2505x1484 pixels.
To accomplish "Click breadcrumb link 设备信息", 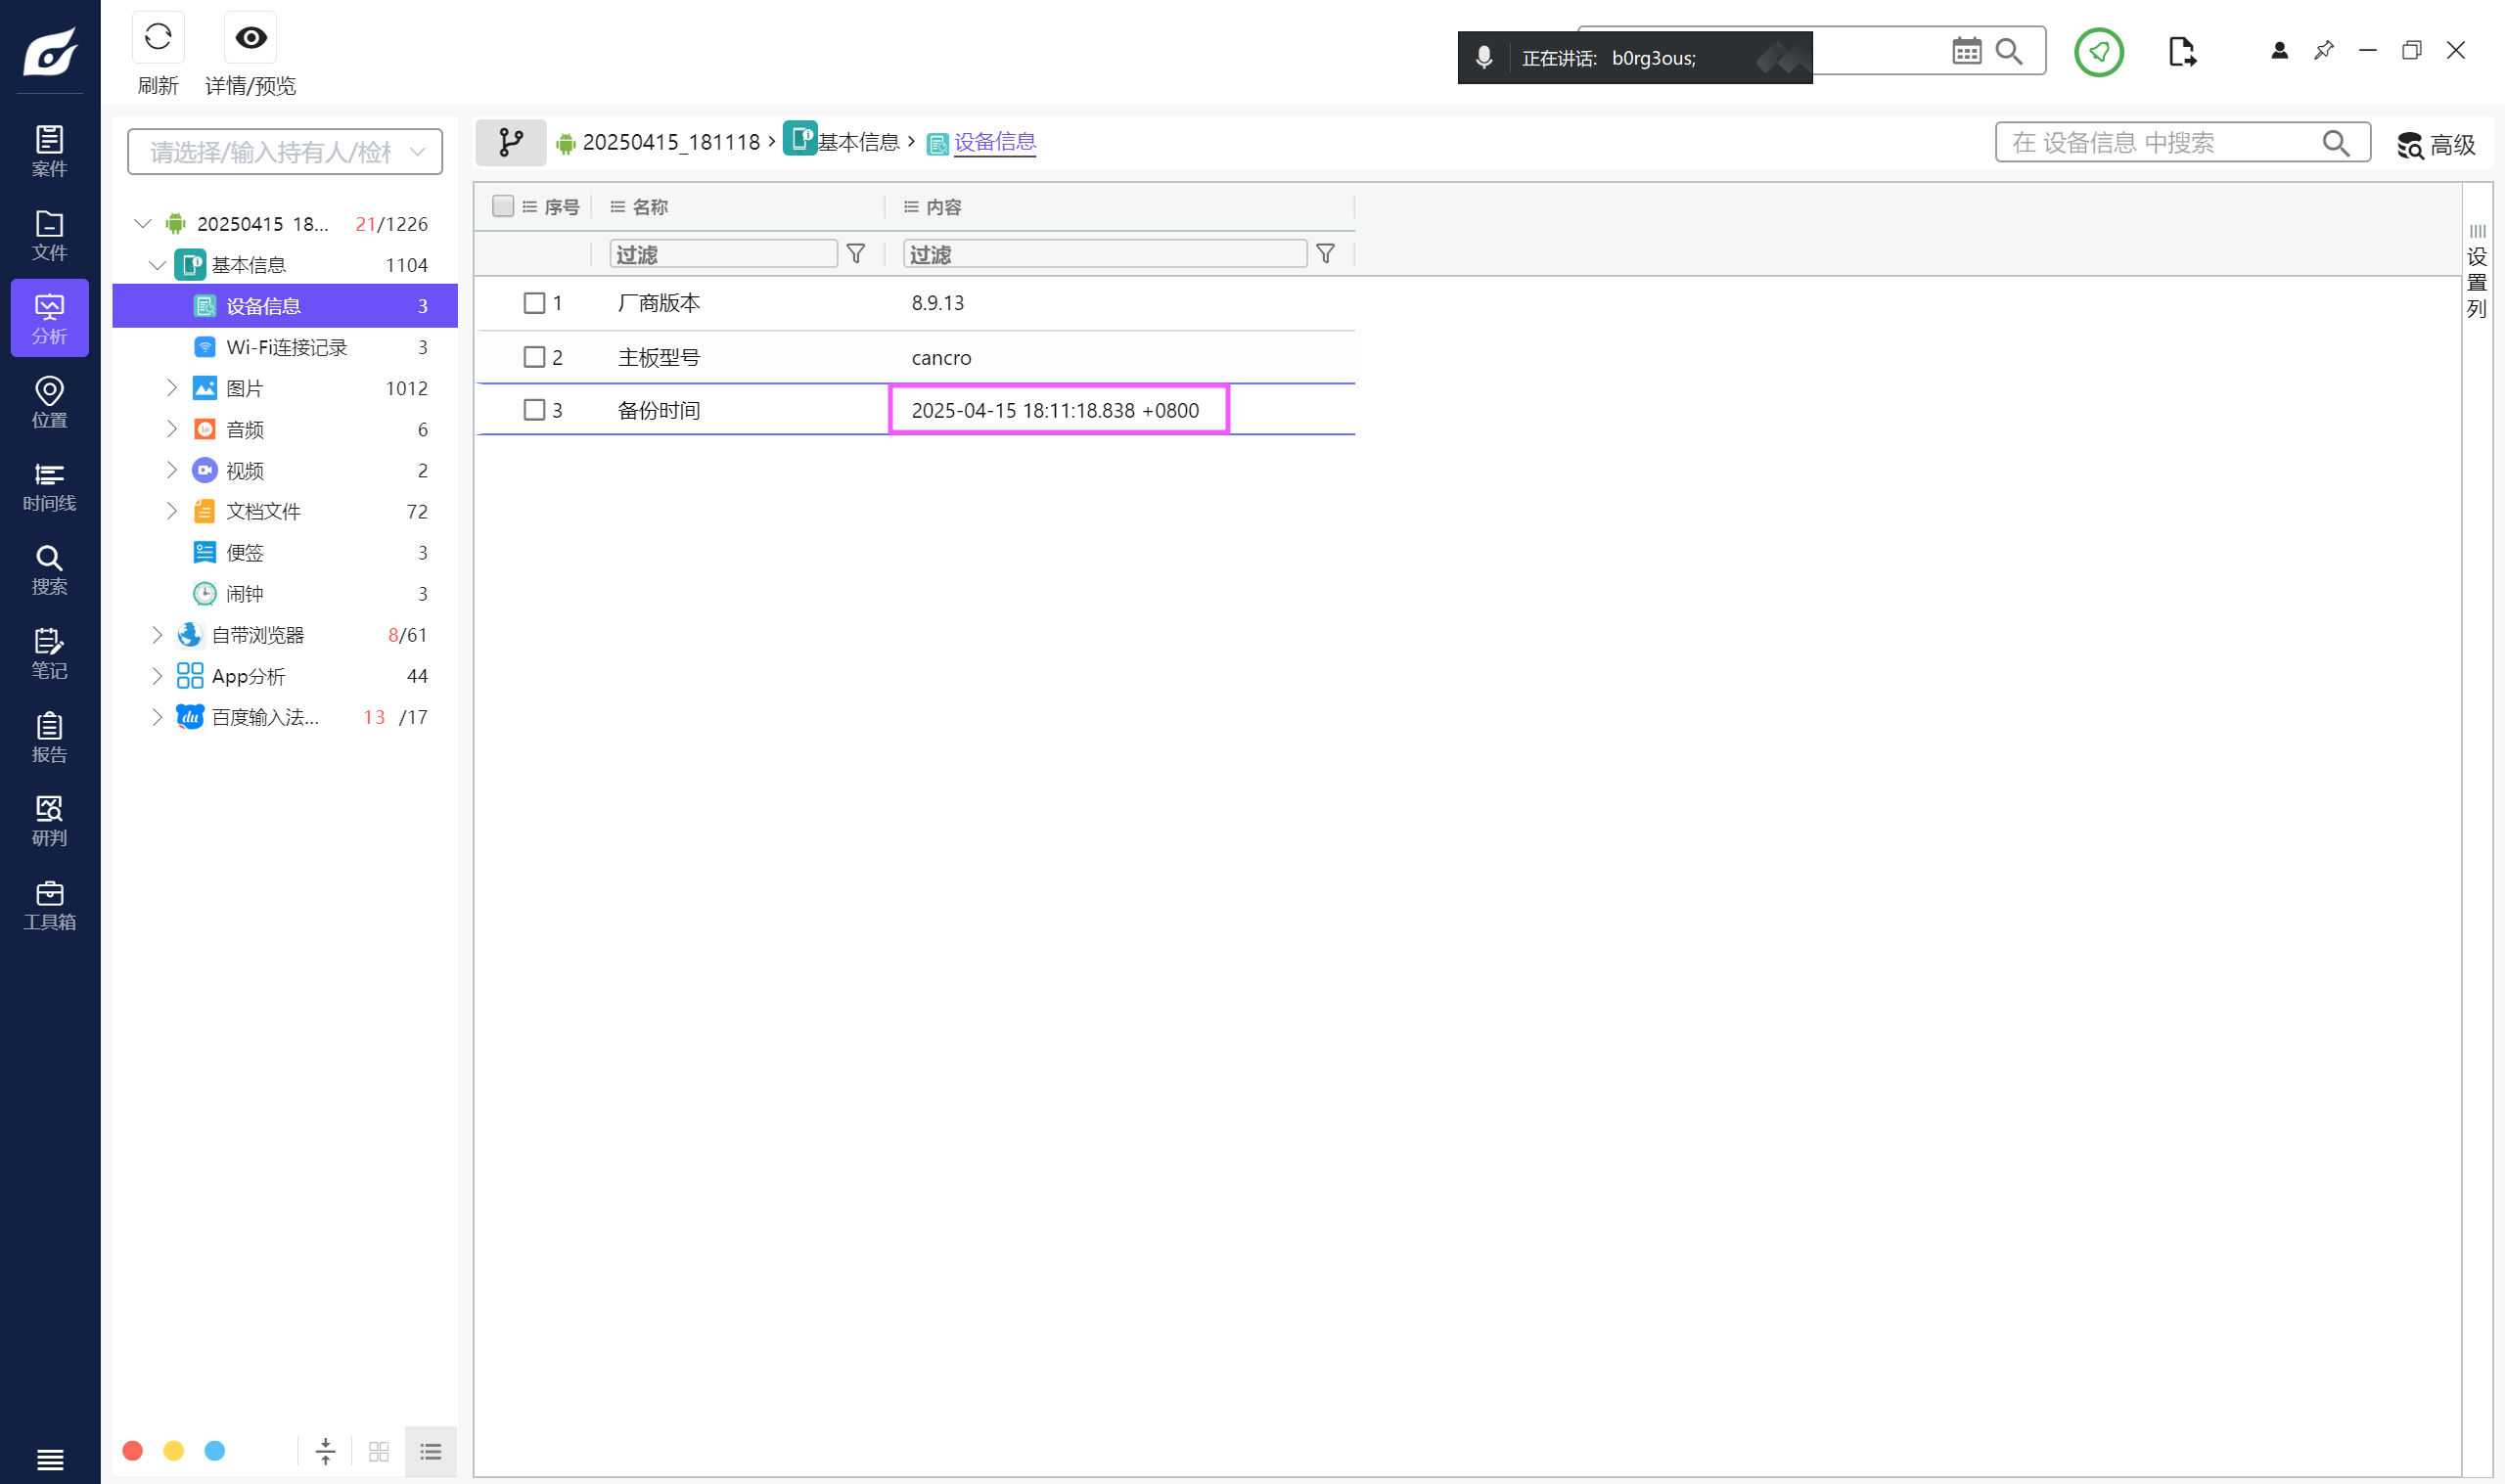I will tap(995, 142).
